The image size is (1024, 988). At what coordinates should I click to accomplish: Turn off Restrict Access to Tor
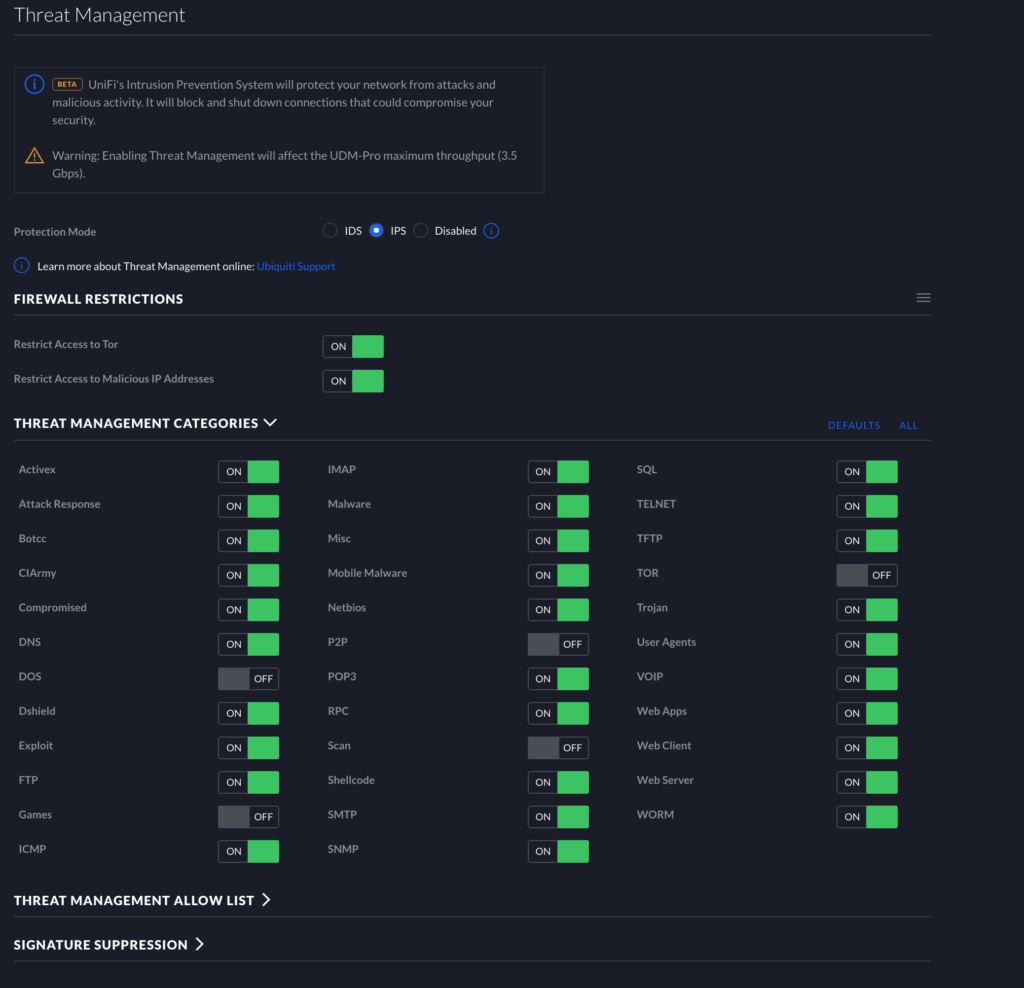tap(353, 347)
